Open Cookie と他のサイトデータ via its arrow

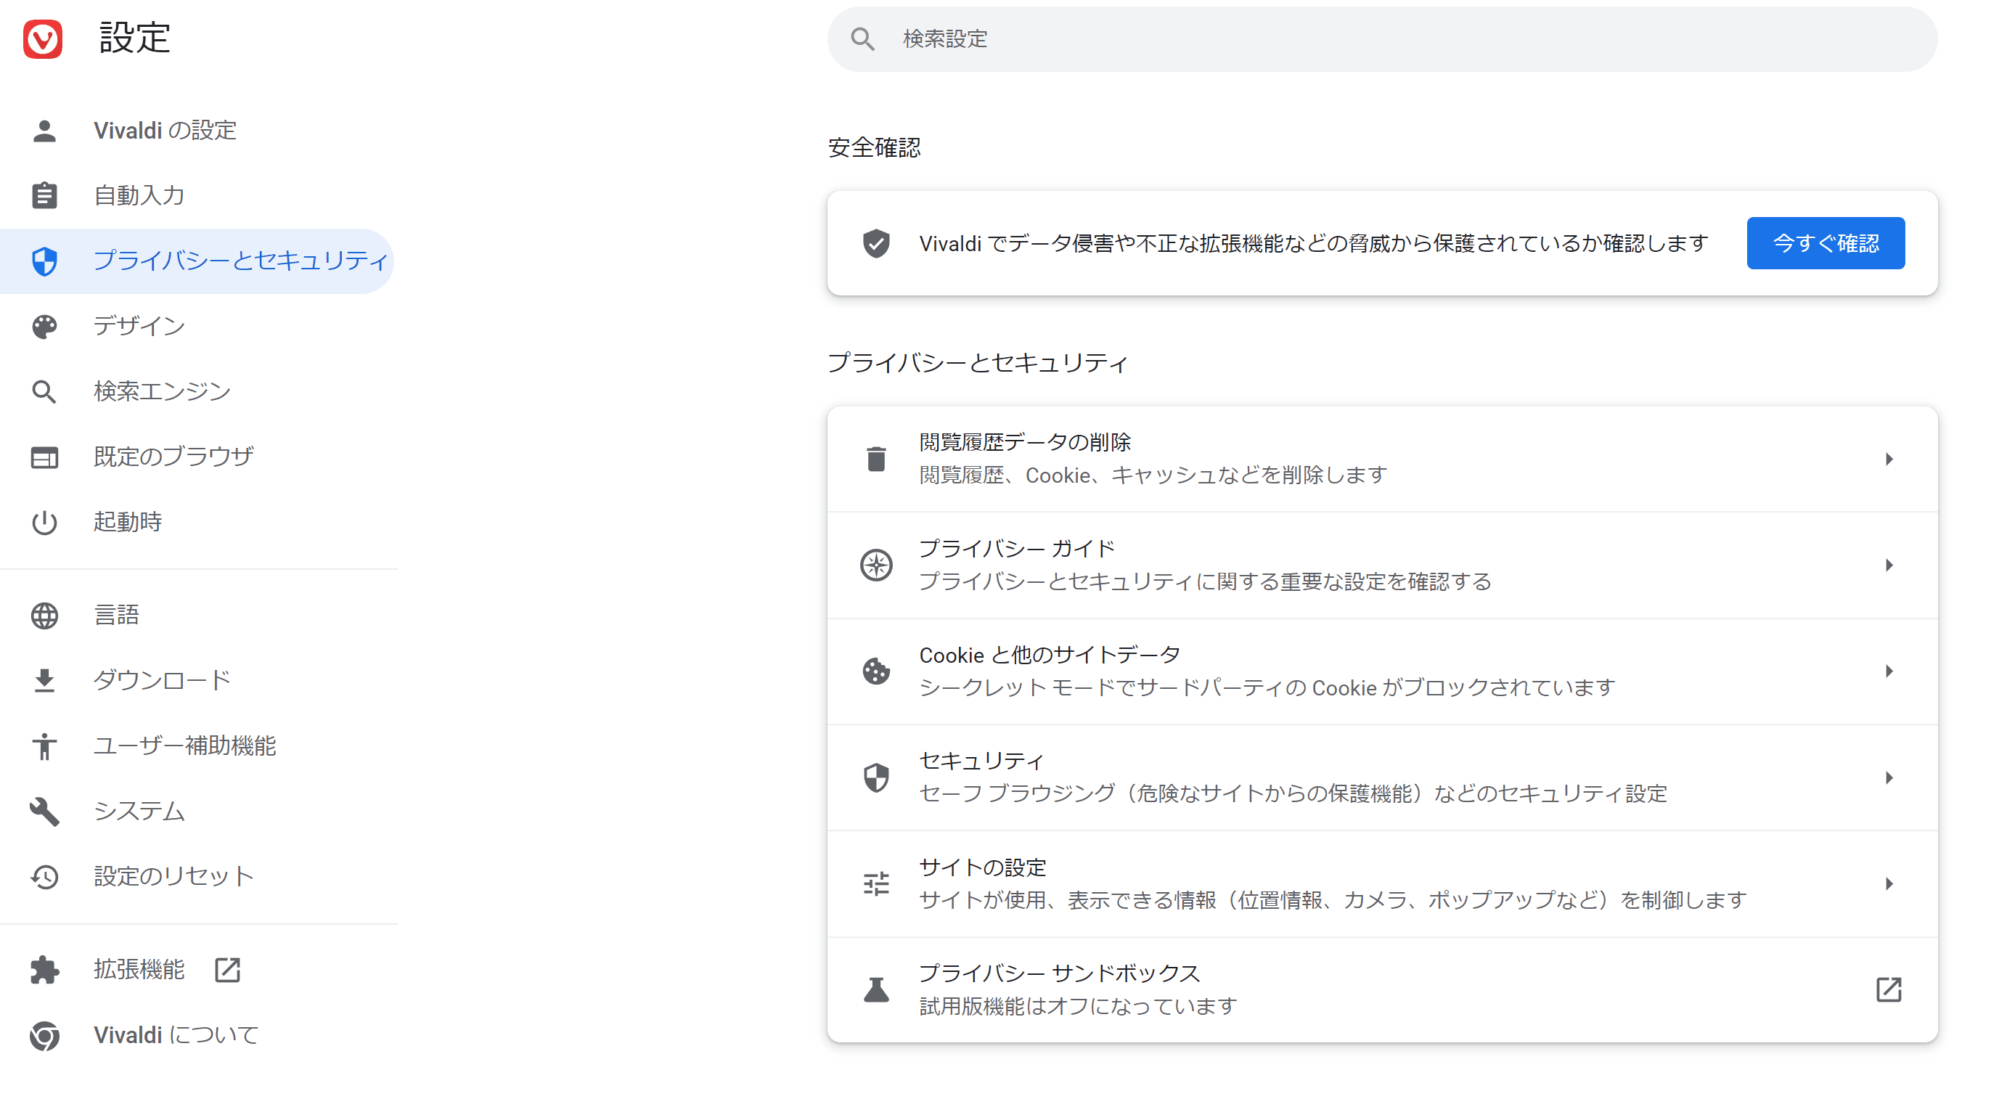[x=1888, y=671]
